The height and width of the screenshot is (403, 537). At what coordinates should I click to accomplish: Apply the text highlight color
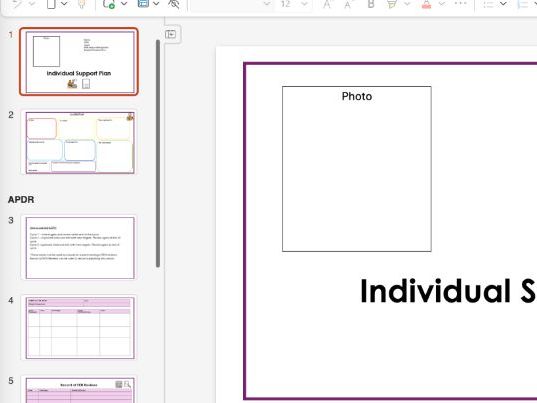point(392,4)
